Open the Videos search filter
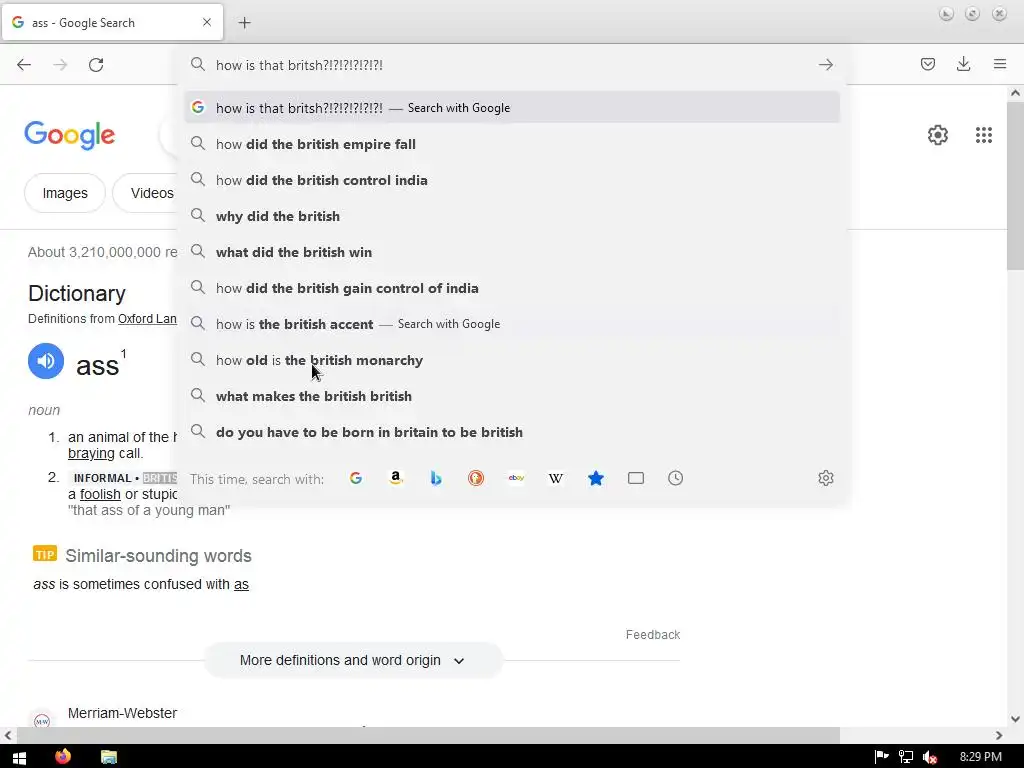This screenshot has height=768, width=1024. point(145,193)
